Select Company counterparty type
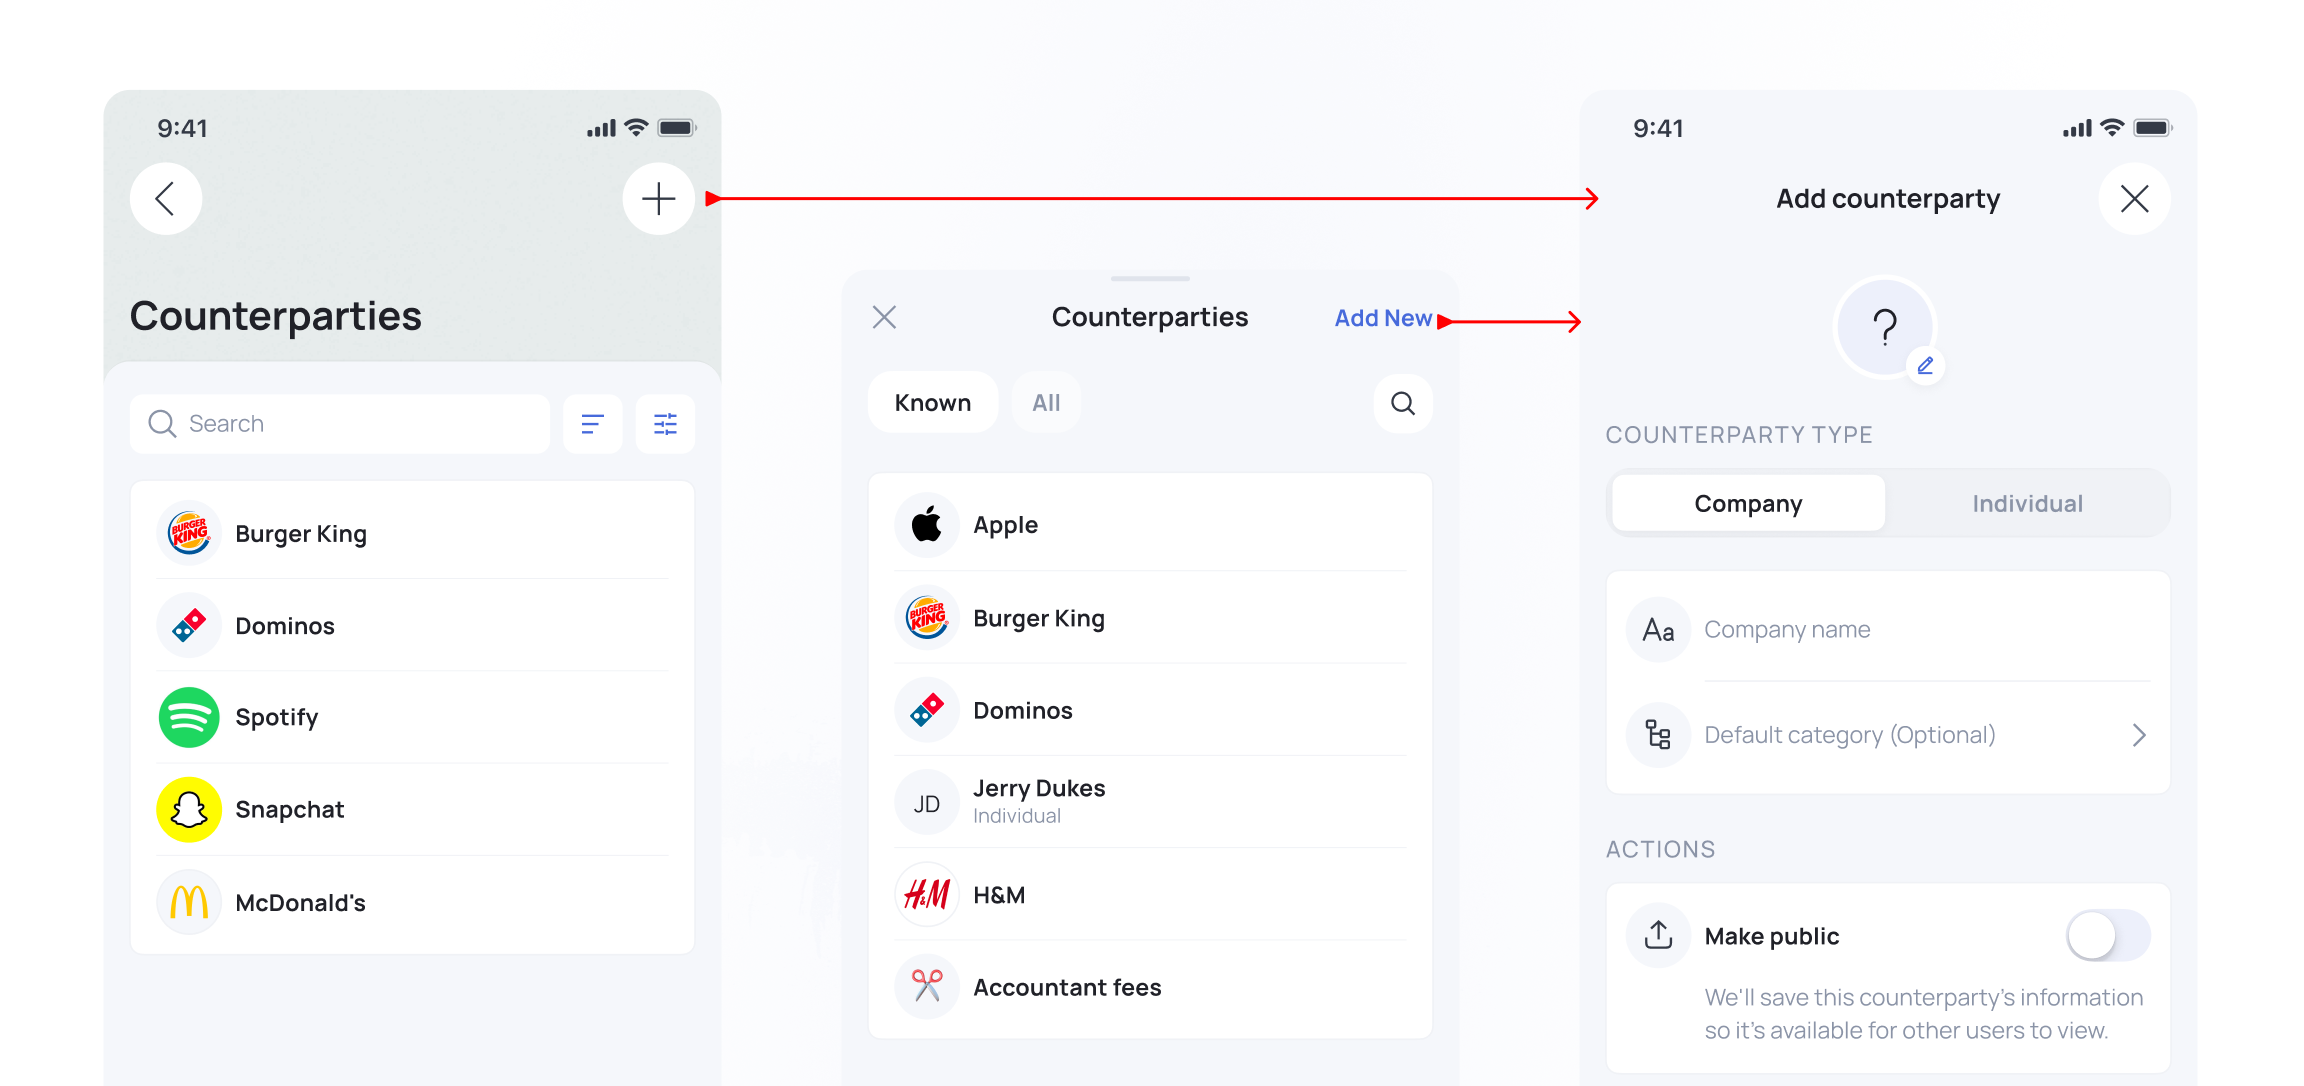This screenshot has width=2304, height=1086. (1748, 504)
